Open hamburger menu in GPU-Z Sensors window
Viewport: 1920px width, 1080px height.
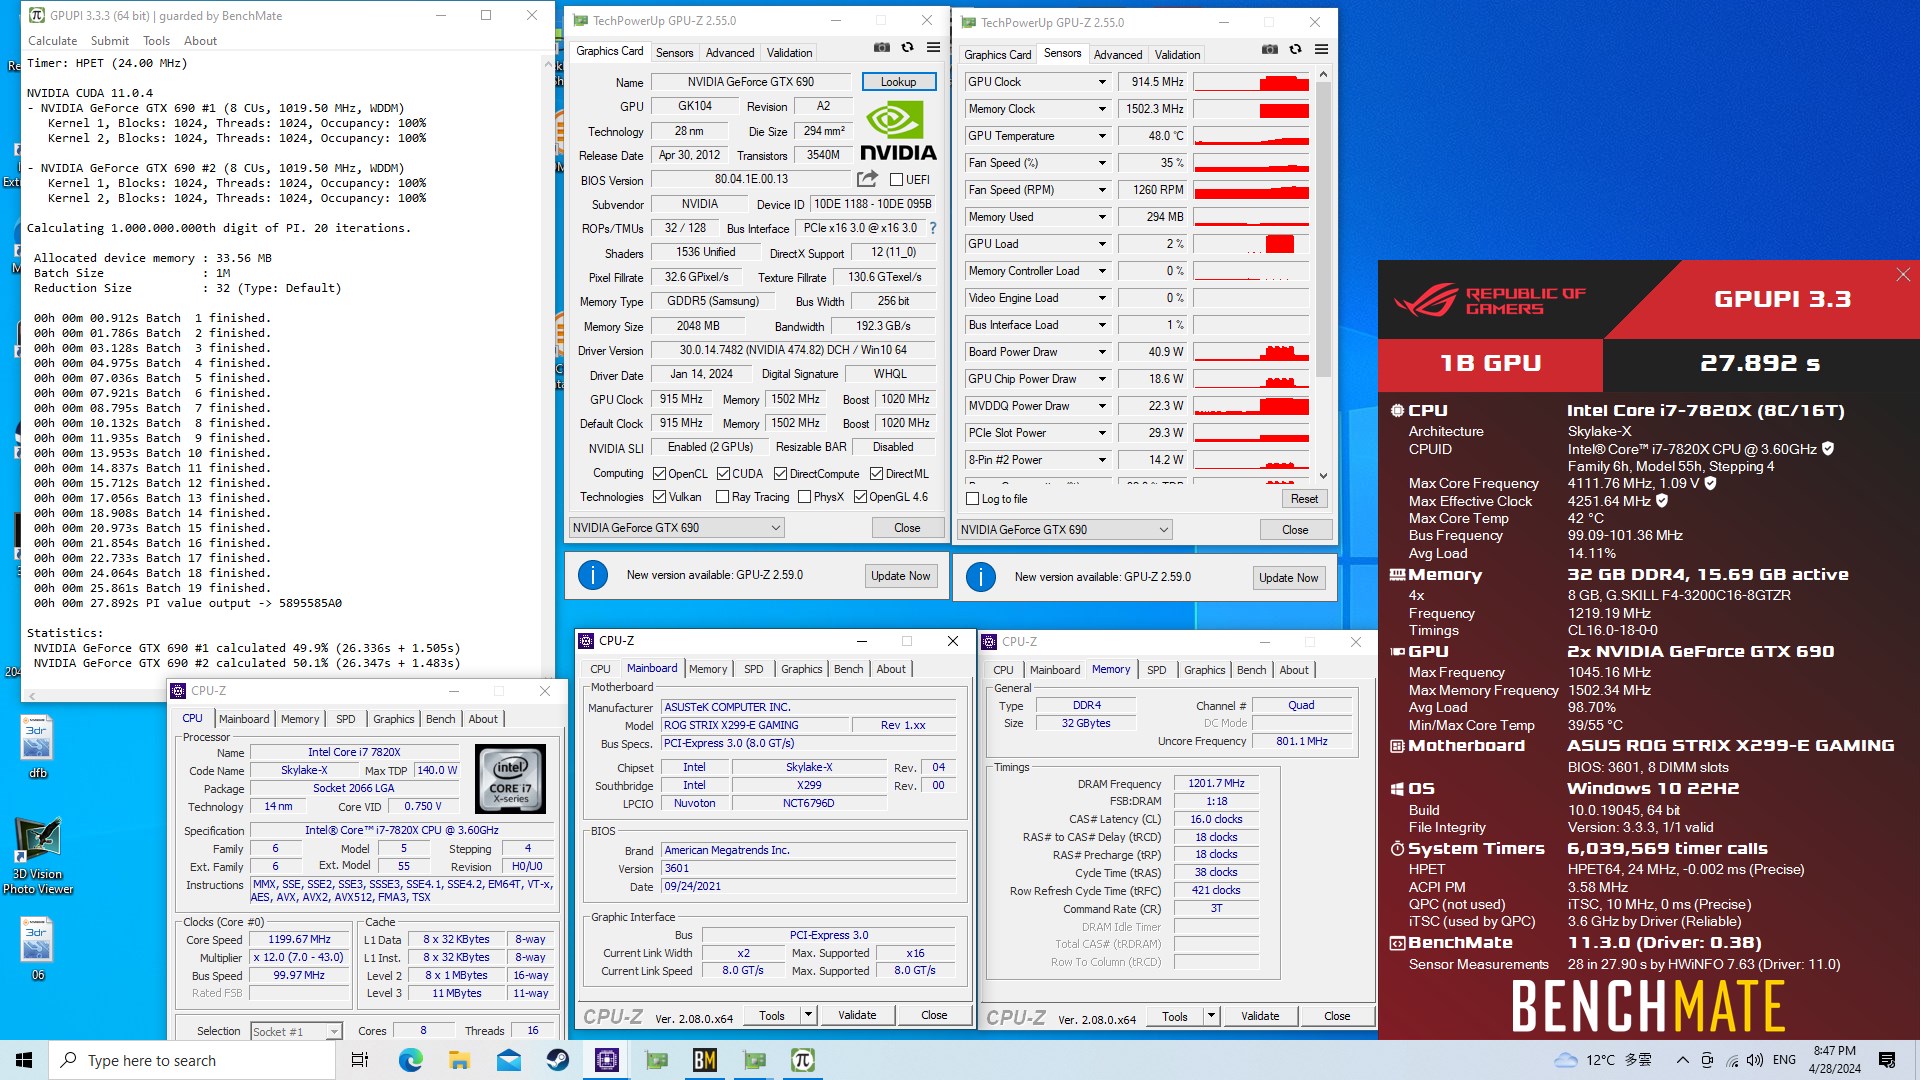[x=1321, y=50]
